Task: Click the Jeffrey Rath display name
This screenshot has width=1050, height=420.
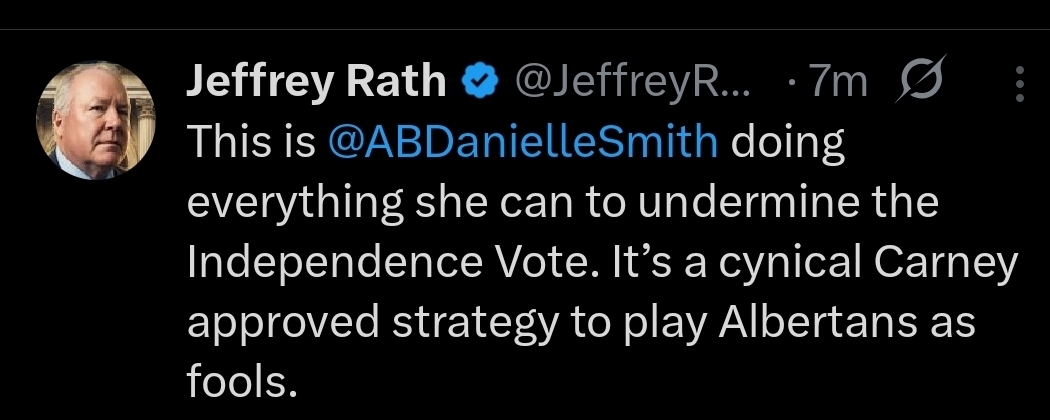Action: pos(315,82)
